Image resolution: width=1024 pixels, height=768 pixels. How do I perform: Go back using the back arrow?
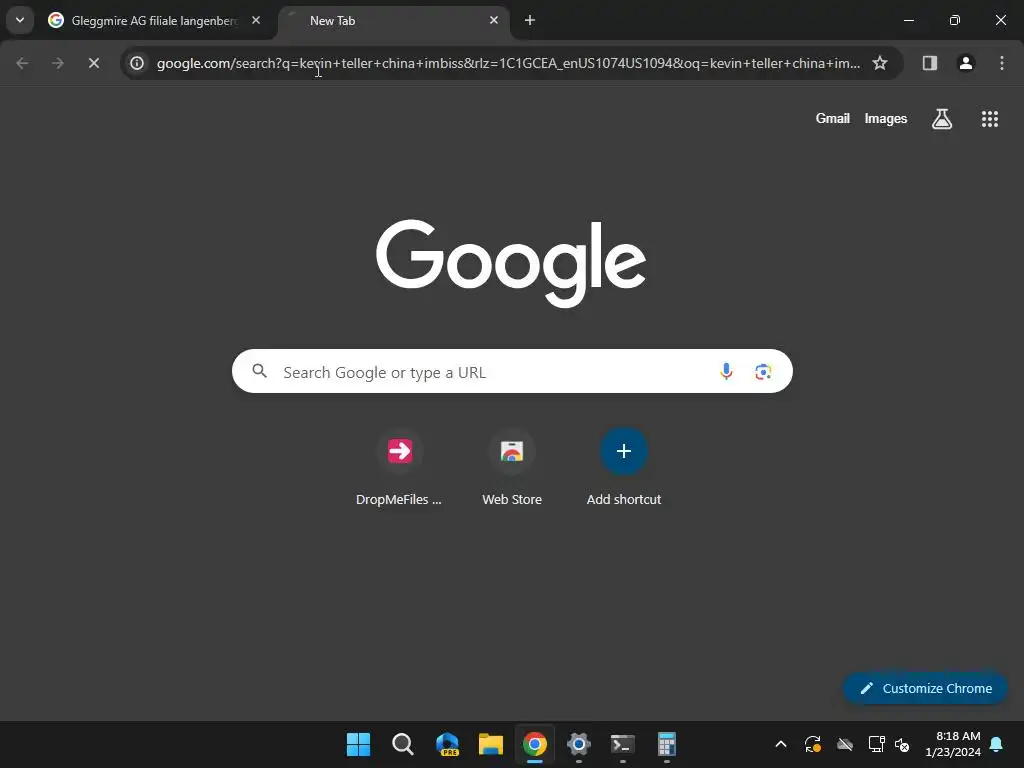[22, 63]
